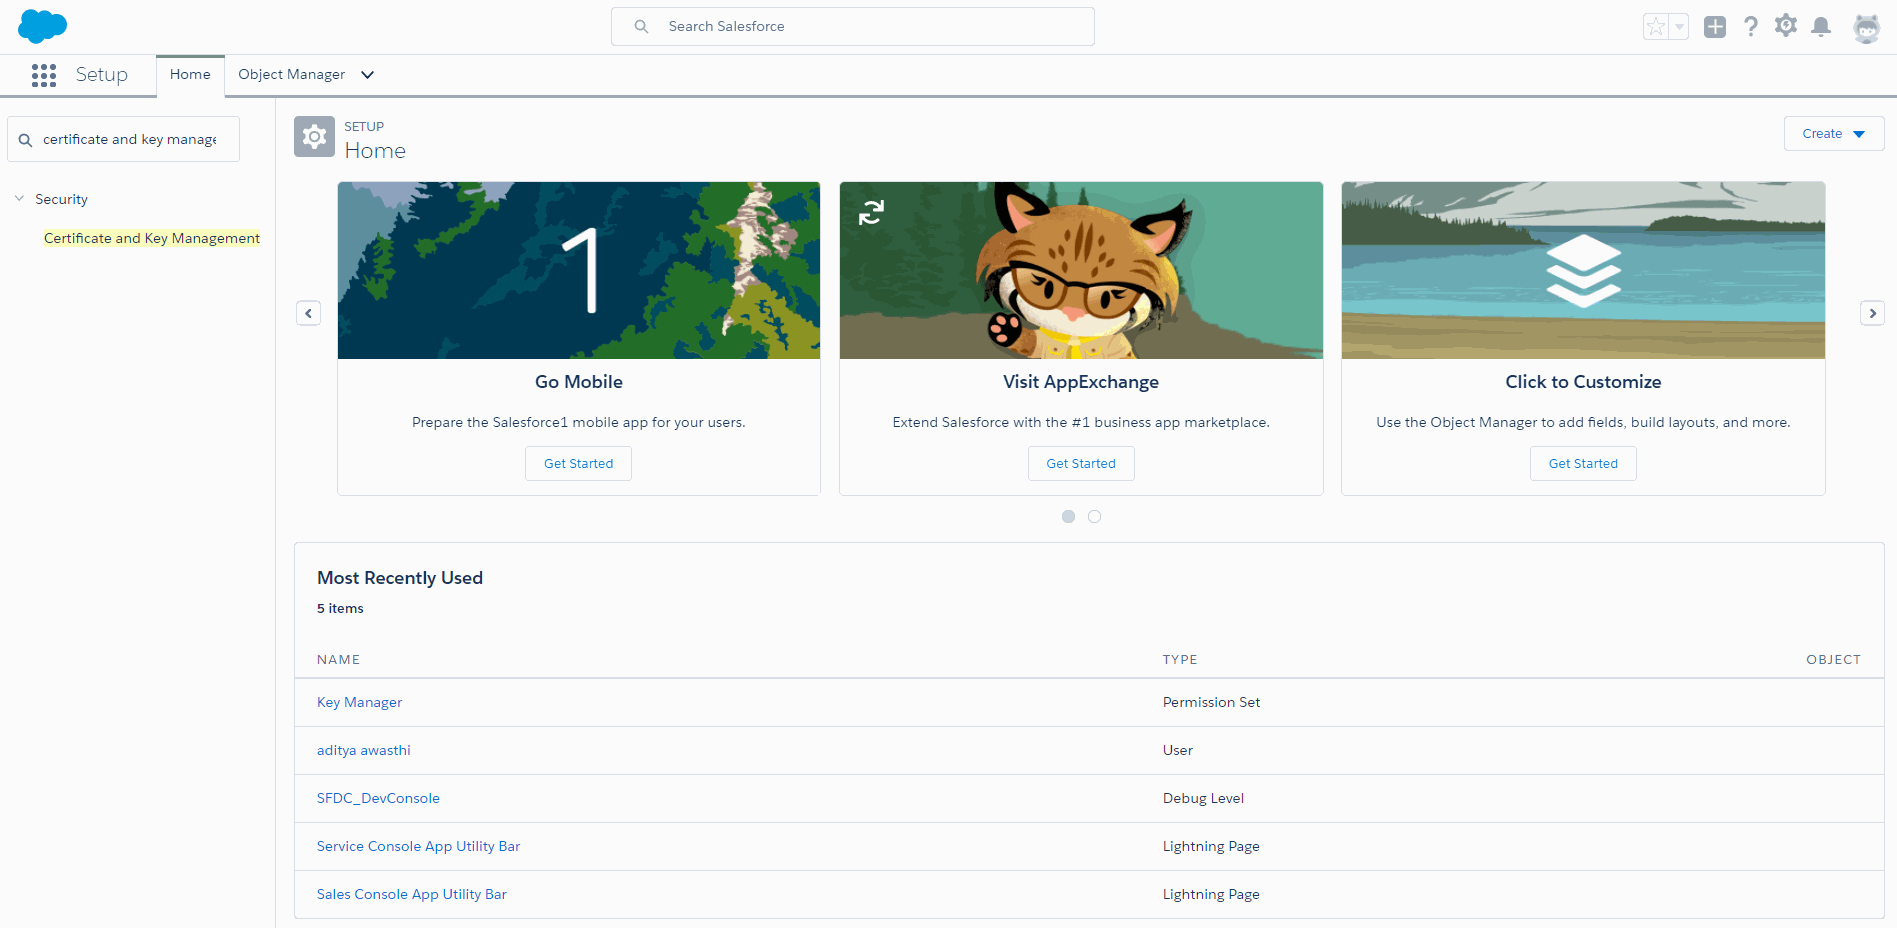Open the Setup gear icon

click(1786, 26)
